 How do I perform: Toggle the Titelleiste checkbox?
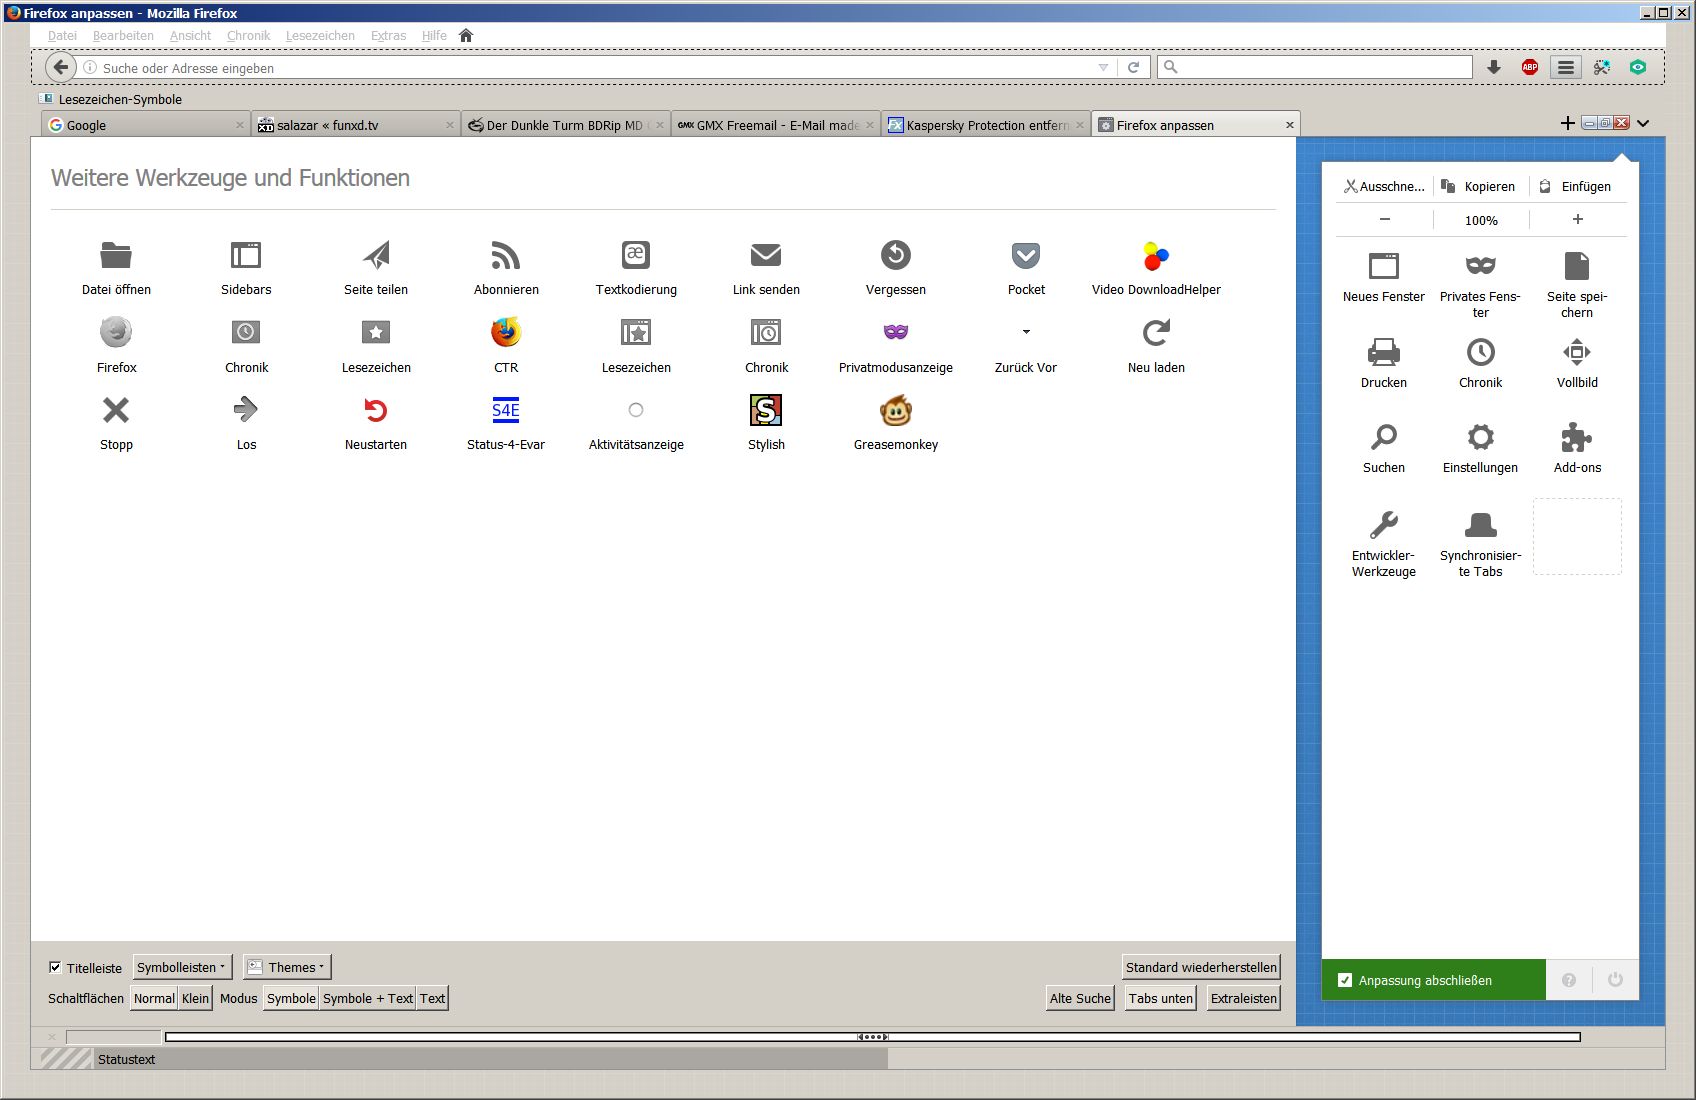(x=55, y=967)
